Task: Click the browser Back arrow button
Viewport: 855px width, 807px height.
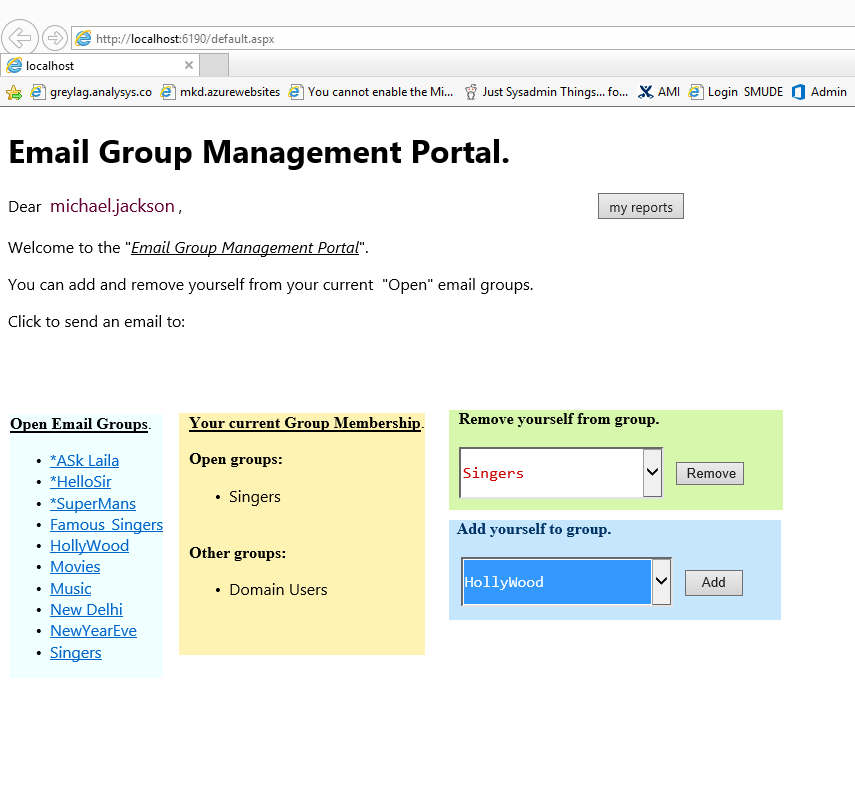Action: [x=20, y=38]
